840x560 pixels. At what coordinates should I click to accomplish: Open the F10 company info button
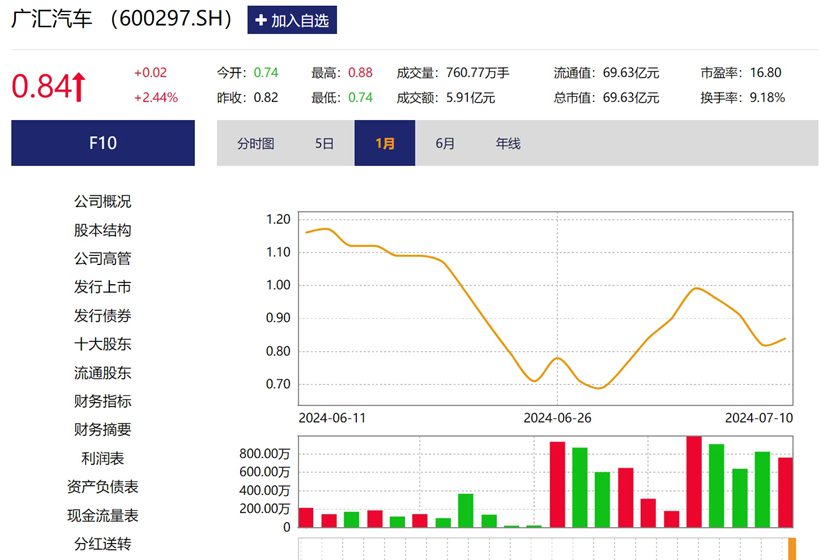coord(103,143)
